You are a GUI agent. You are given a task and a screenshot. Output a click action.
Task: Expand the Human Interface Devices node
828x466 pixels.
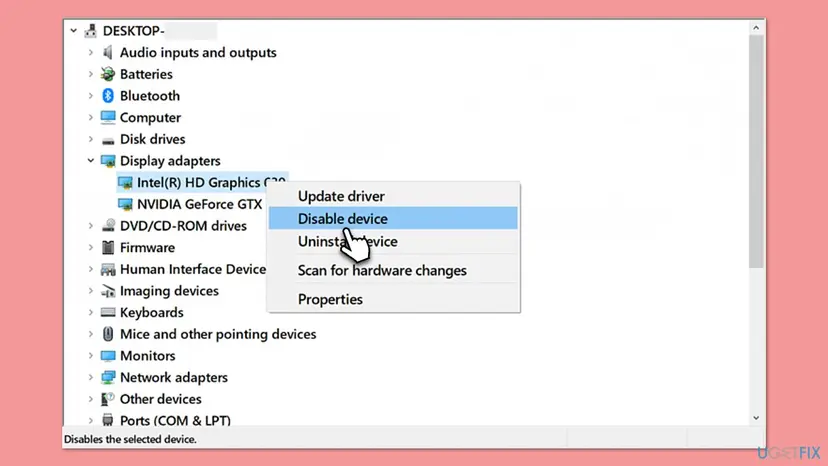click(91, 269)
